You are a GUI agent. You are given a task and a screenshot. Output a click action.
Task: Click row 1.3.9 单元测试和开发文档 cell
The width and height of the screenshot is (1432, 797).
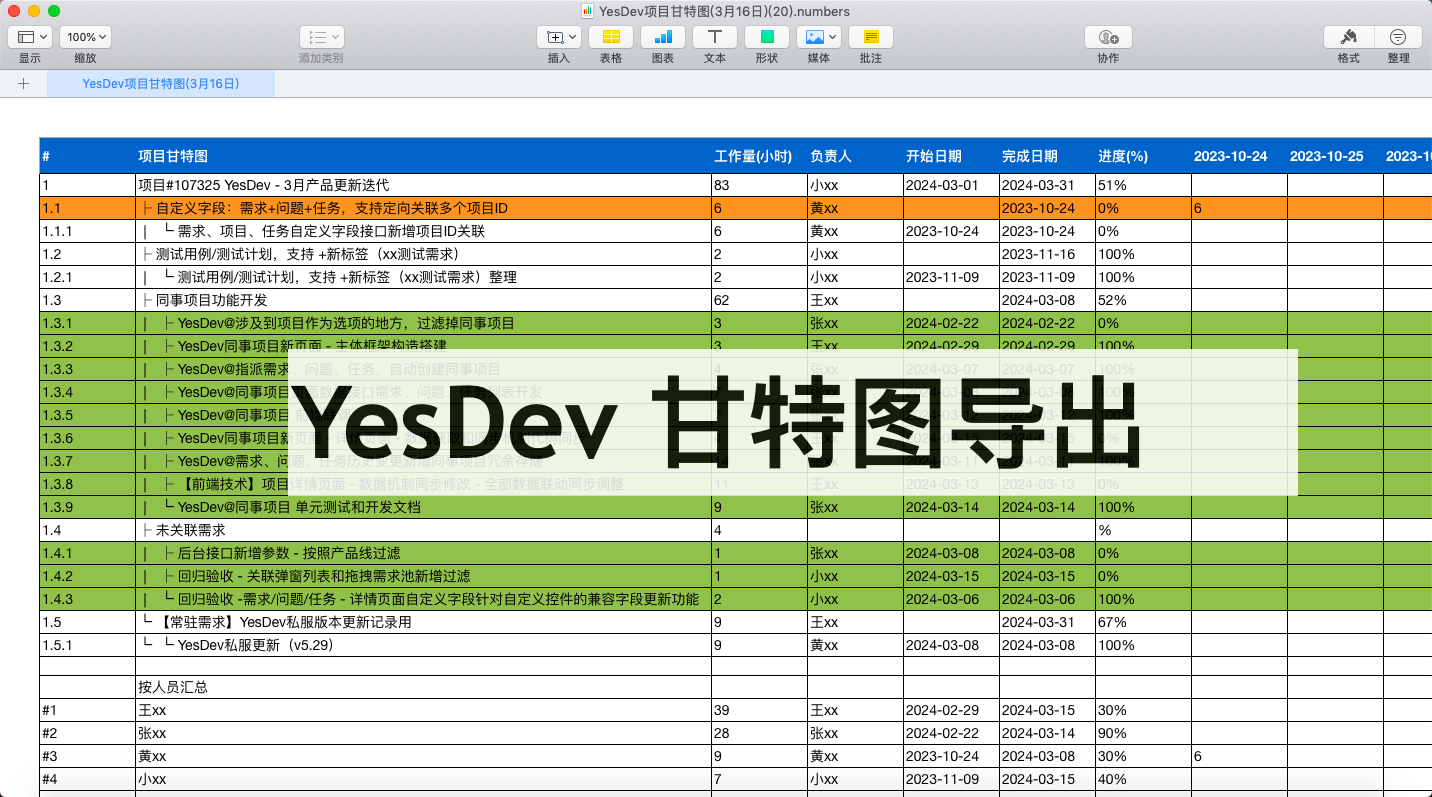pyautogui.click(x=423, y=507)
